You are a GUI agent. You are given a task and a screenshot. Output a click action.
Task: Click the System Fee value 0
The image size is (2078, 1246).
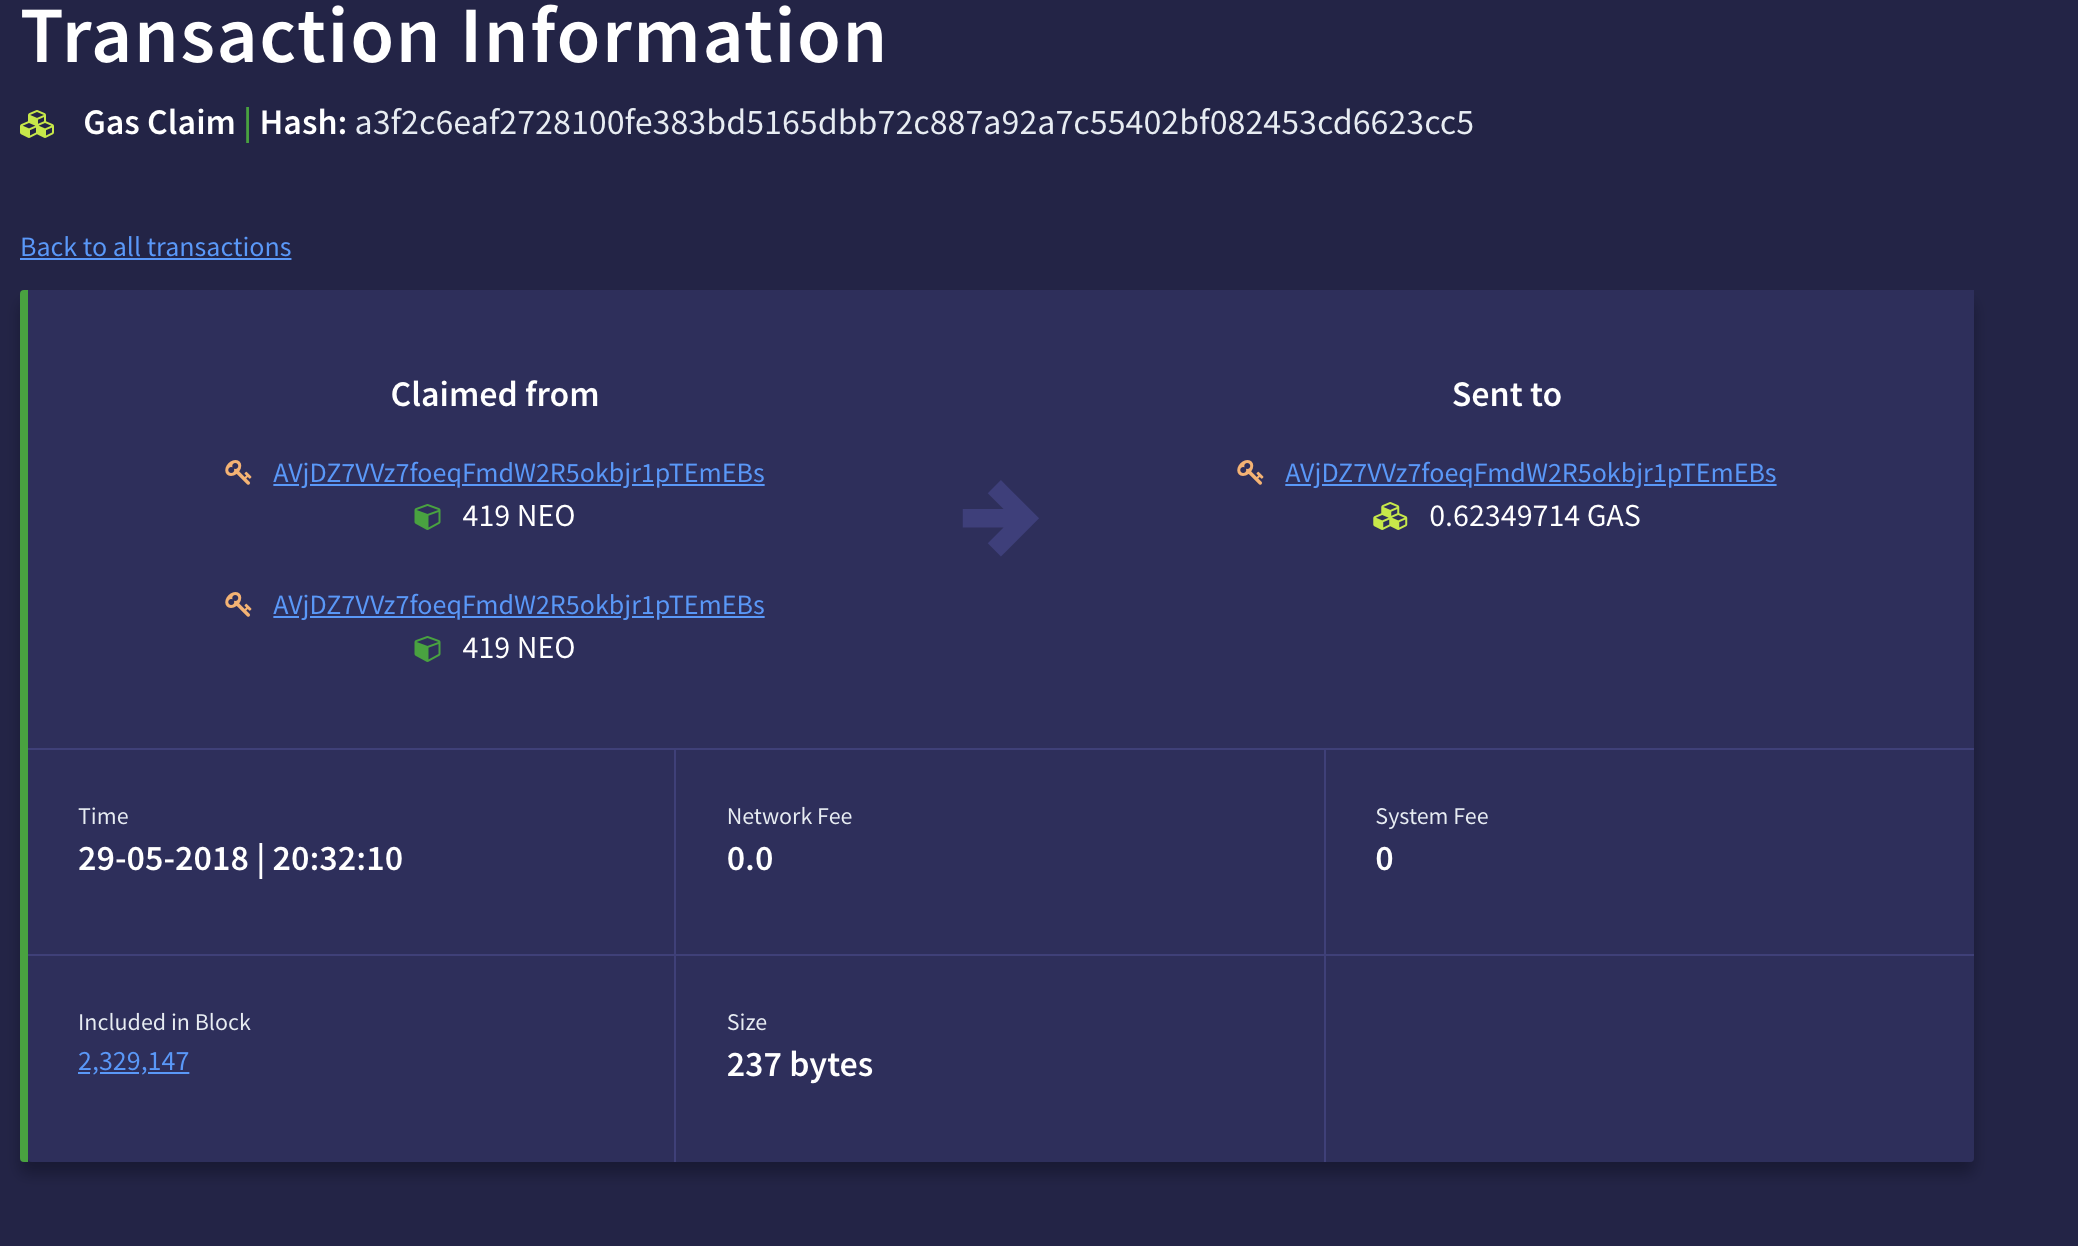tap(1384, 859)
